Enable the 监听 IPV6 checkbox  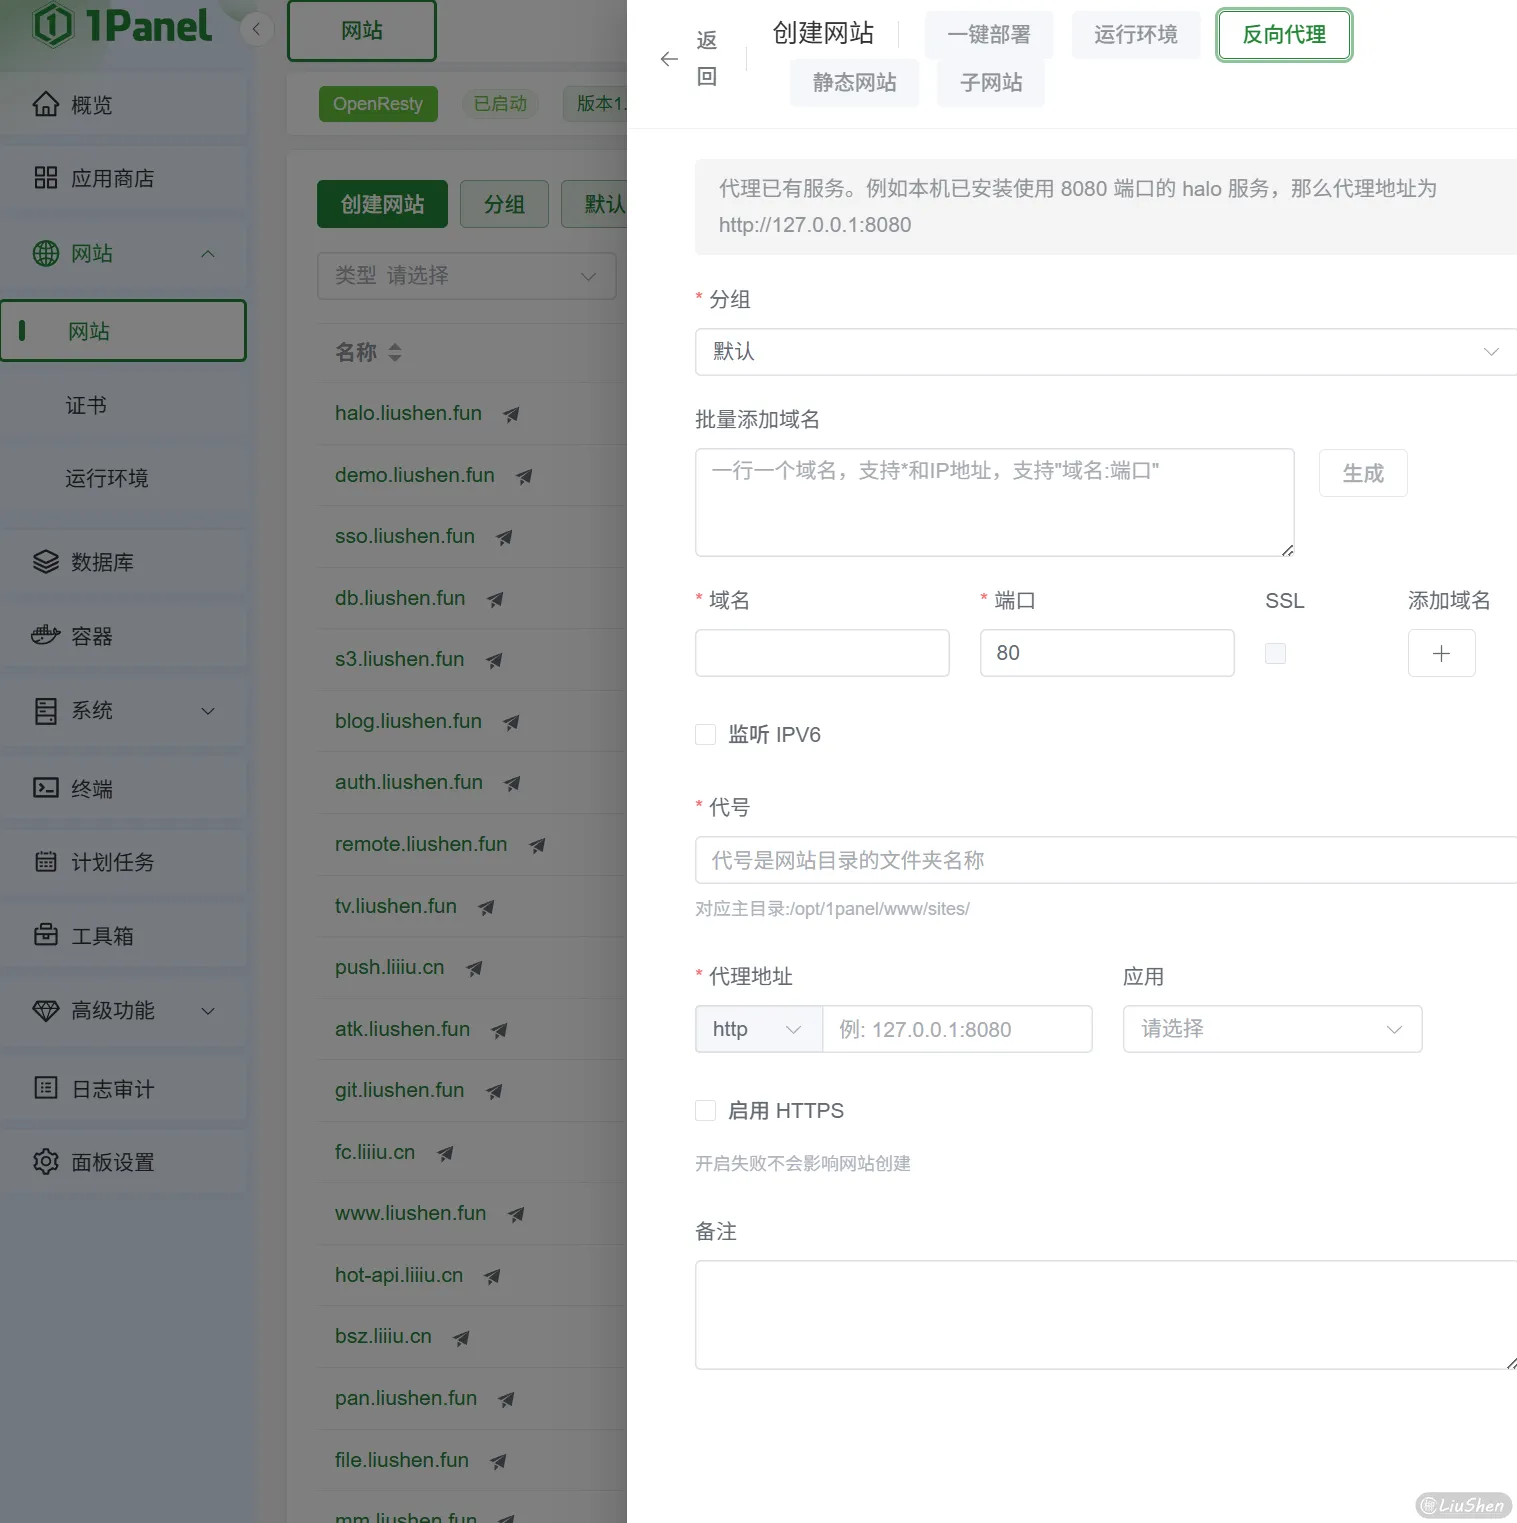coord(706,735)
